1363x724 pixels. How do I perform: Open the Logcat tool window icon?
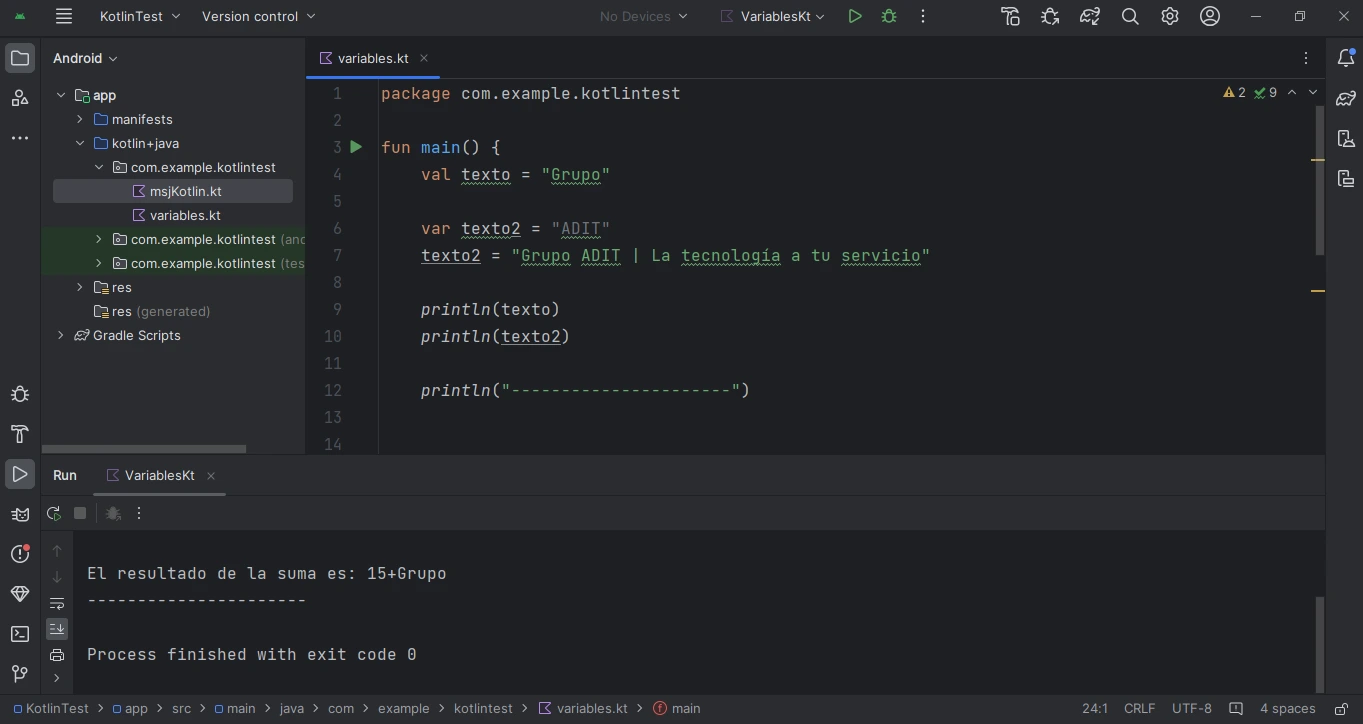click(20, 514)
